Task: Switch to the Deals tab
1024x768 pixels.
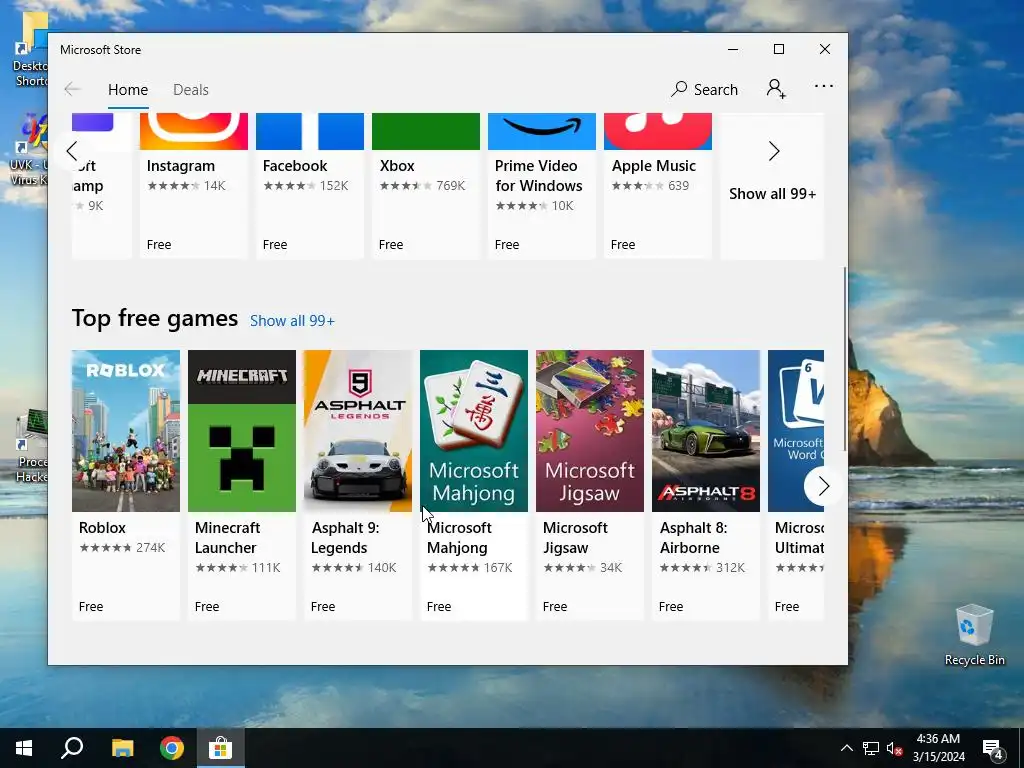Action: click(191, 89)
